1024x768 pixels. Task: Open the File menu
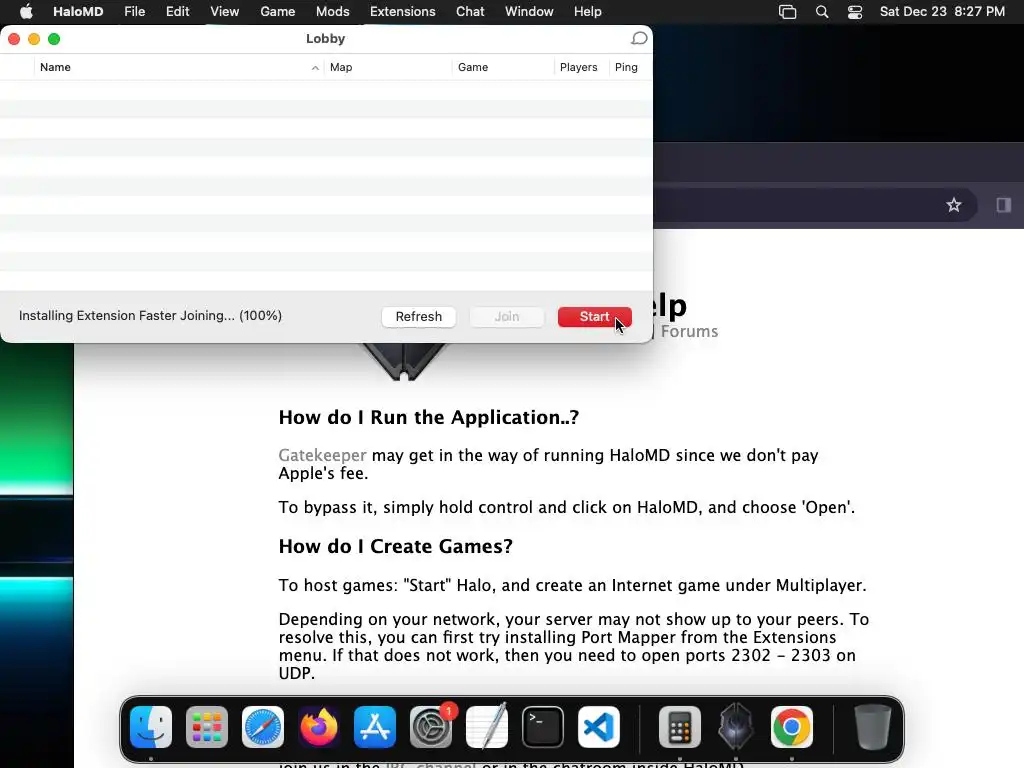pyautogui.click(x=135, y=12)
